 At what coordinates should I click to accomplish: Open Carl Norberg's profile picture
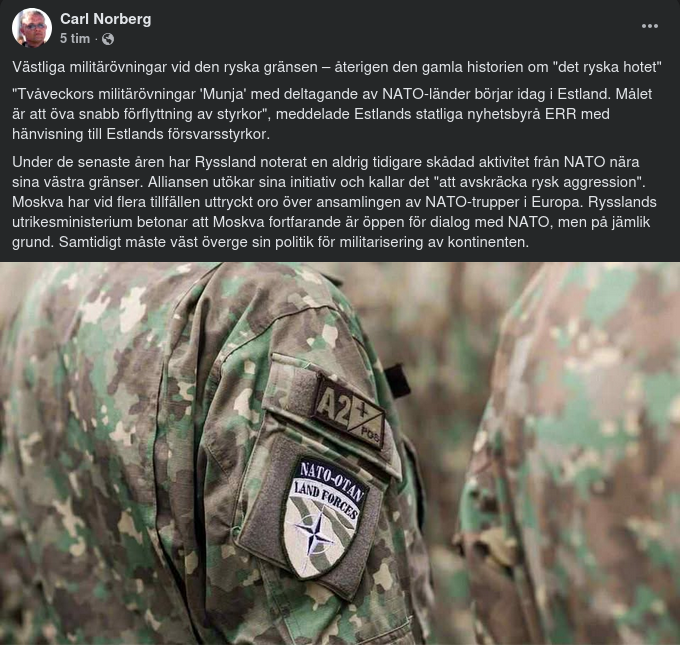point(32,27)
